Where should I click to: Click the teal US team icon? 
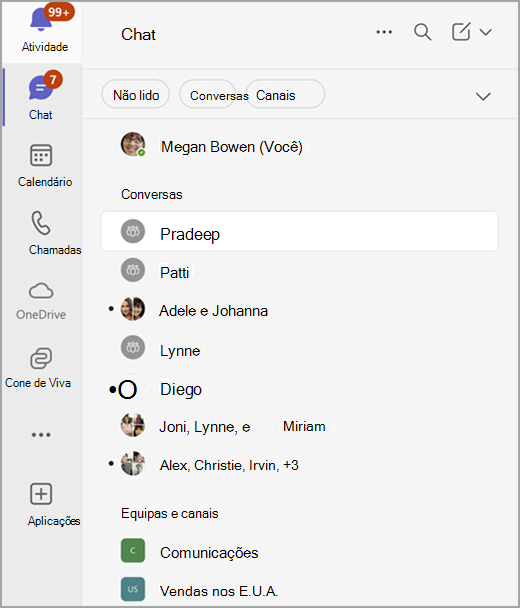point(133,589)
